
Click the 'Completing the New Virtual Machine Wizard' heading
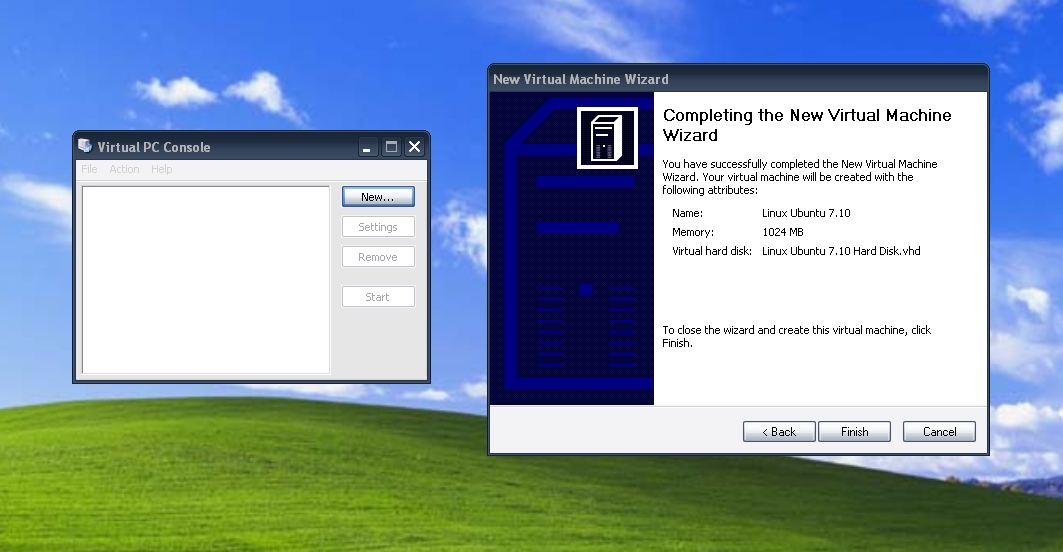tap(807, 125)
